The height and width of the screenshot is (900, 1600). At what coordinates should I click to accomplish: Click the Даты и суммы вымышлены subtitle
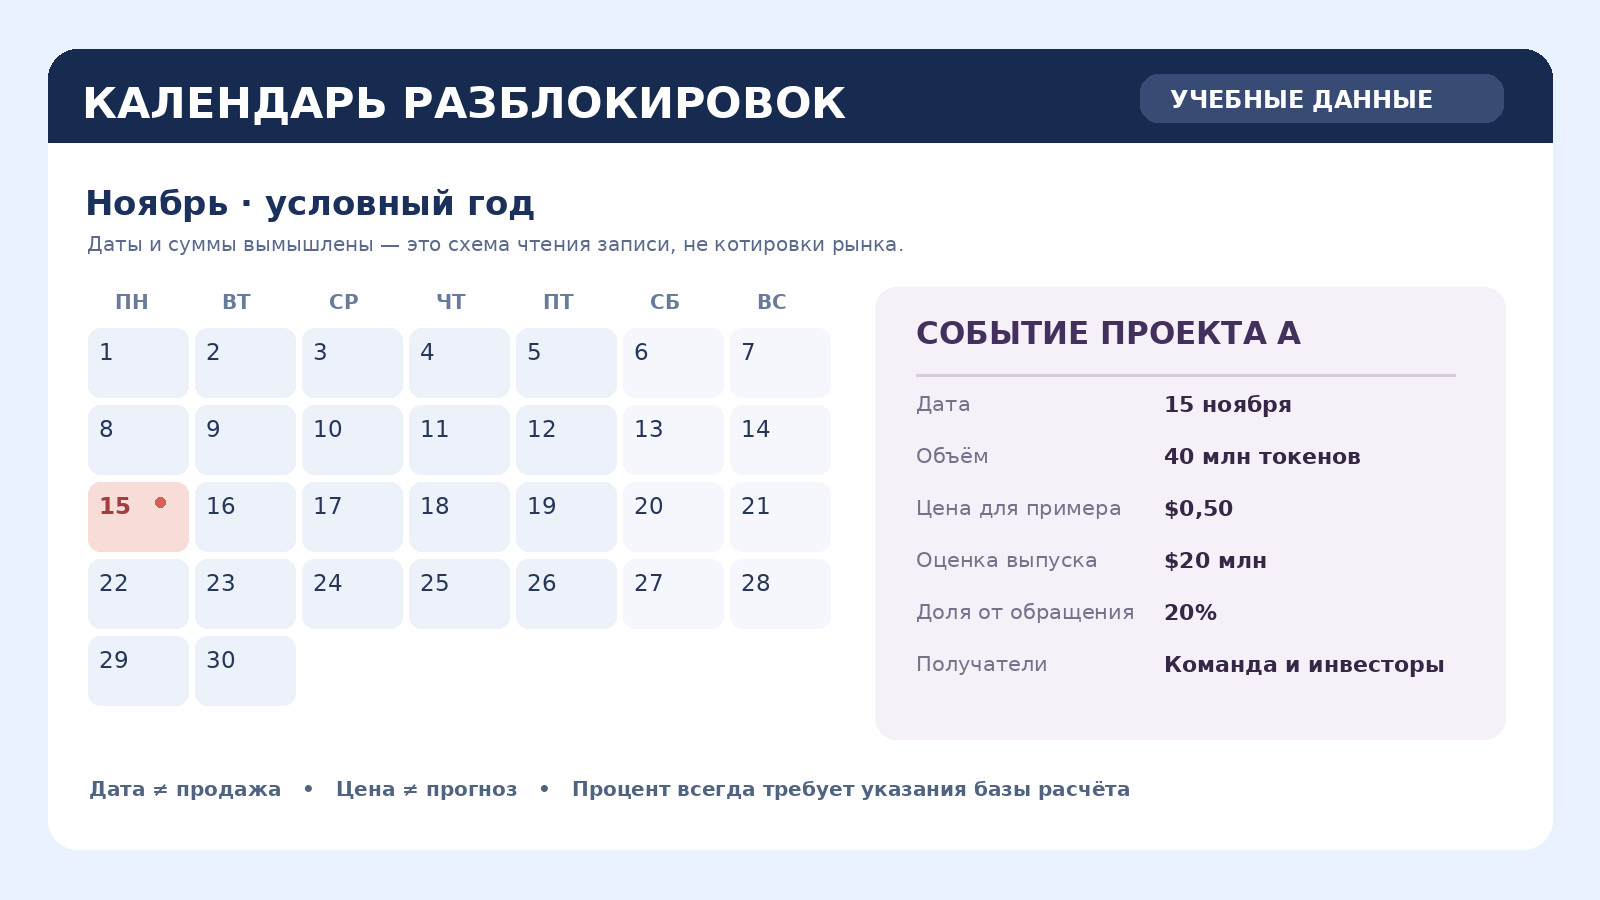point(495,244)
